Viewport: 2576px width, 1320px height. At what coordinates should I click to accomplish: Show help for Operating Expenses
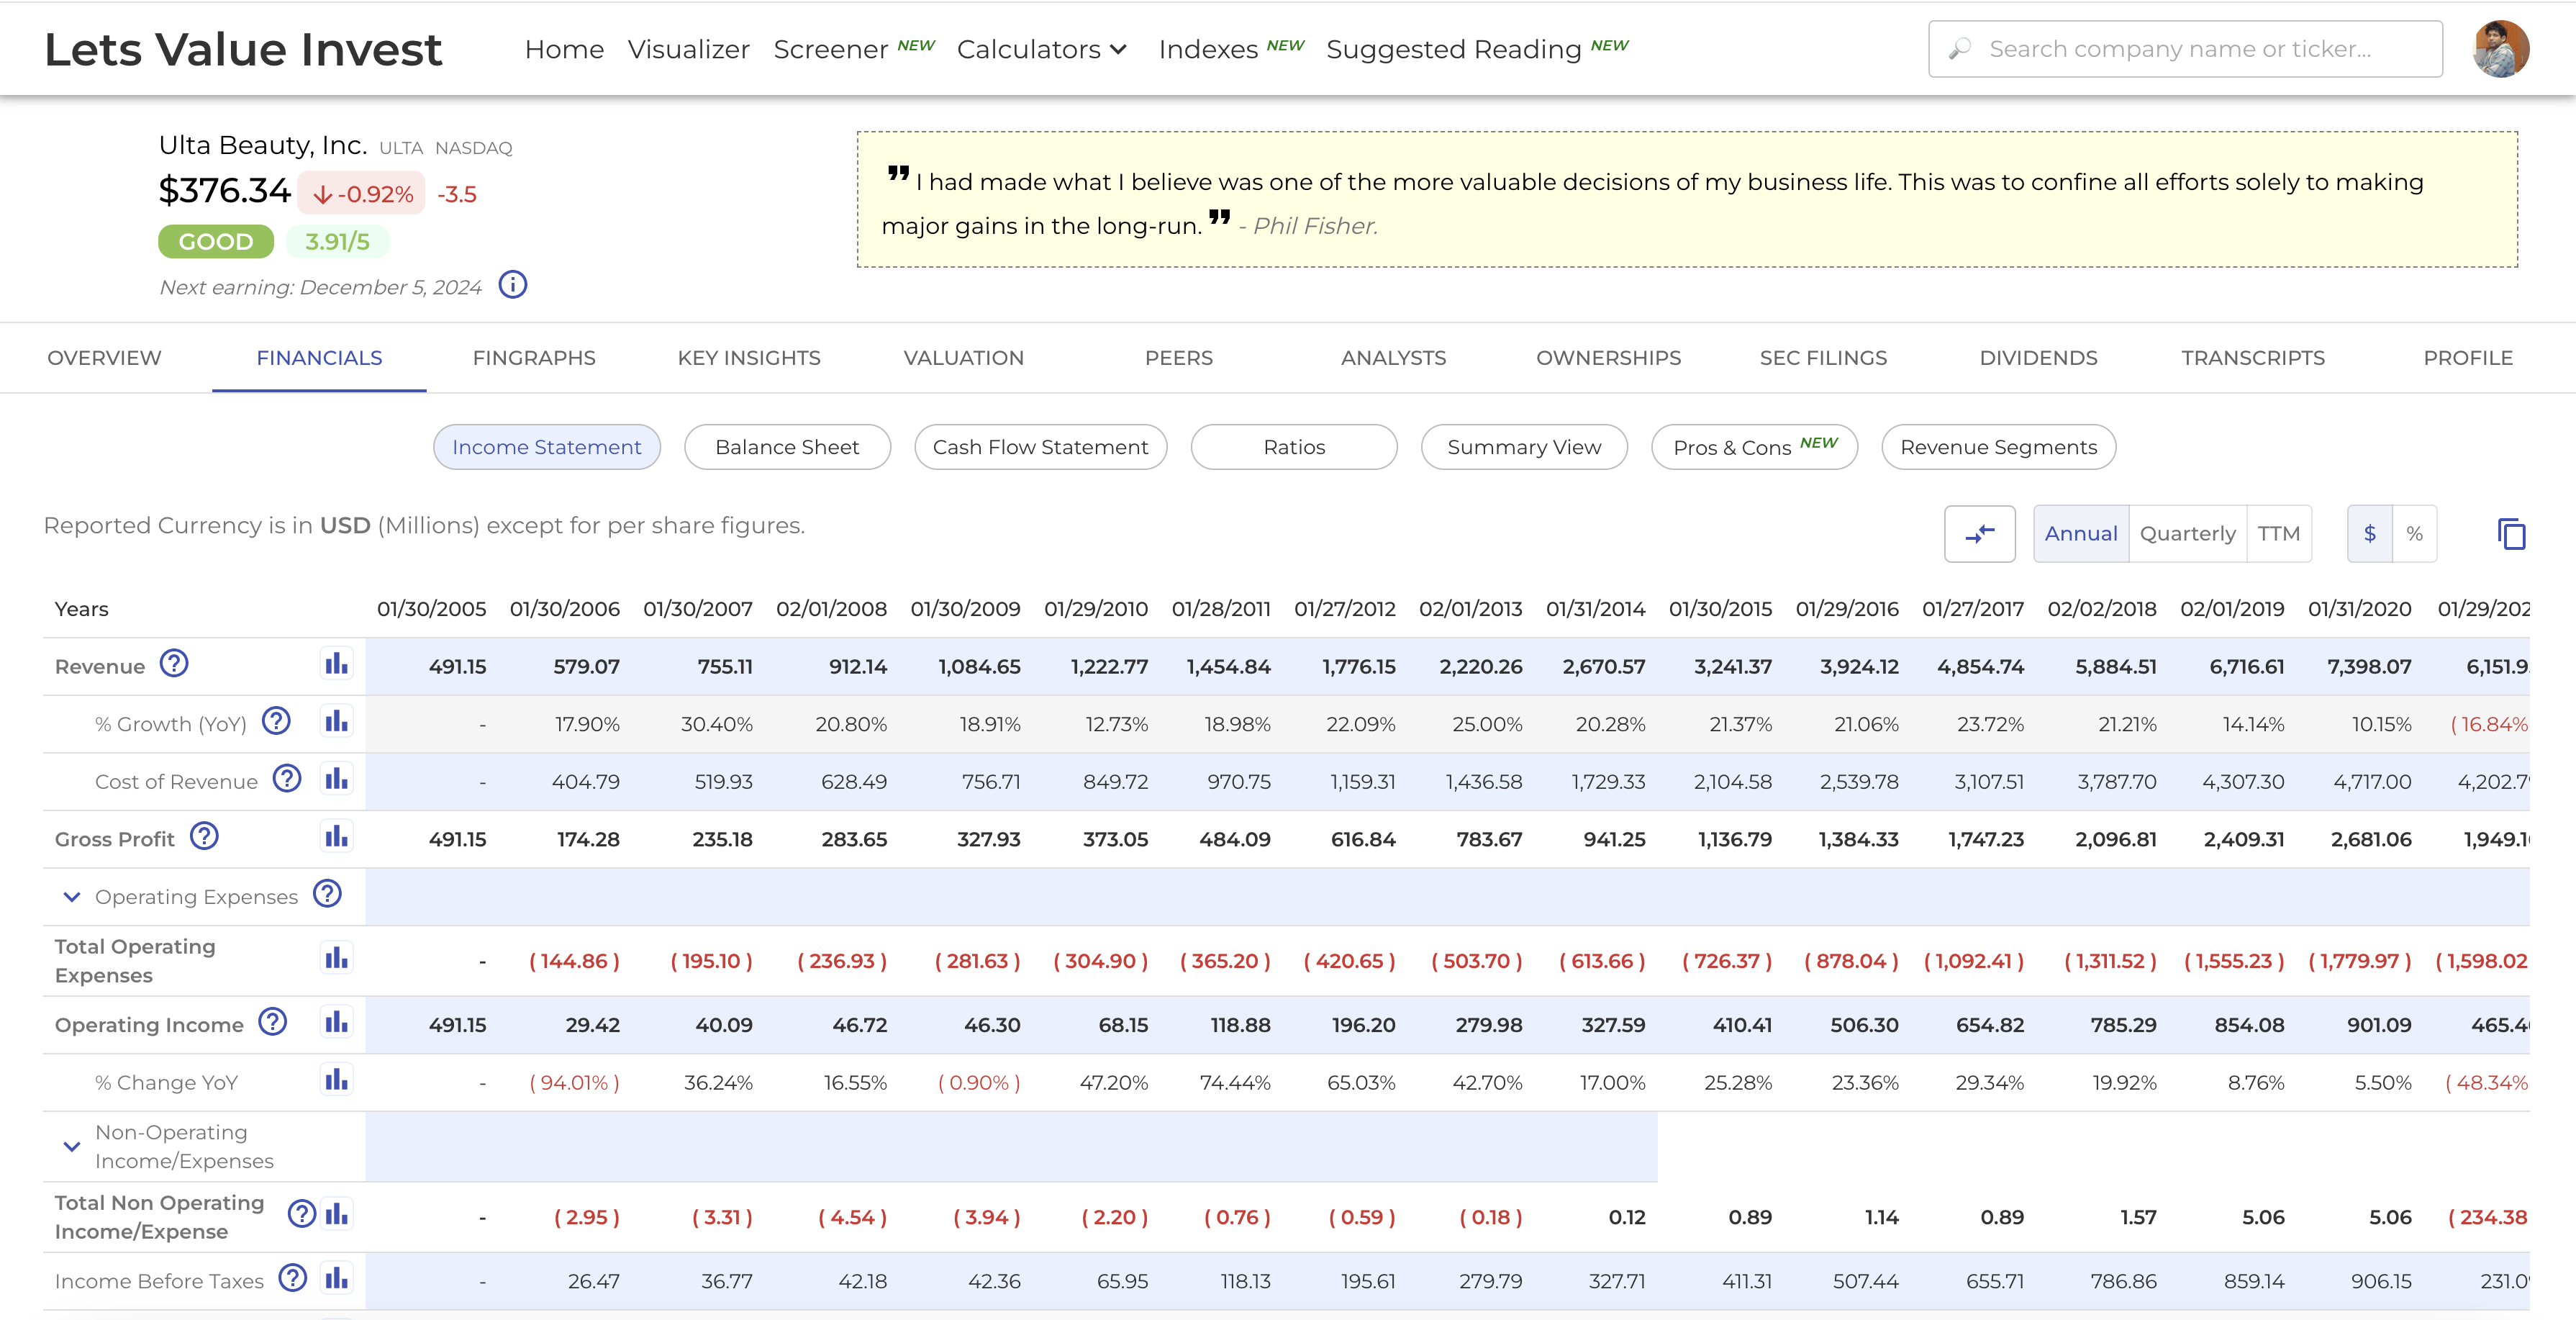pyautogui.click(x=327, y=894)
